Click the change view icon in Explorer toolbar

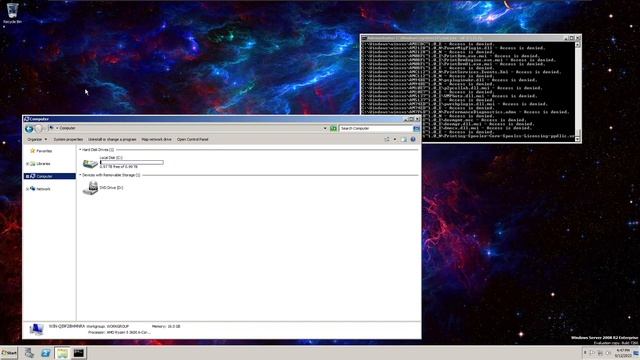click(387, 140)
